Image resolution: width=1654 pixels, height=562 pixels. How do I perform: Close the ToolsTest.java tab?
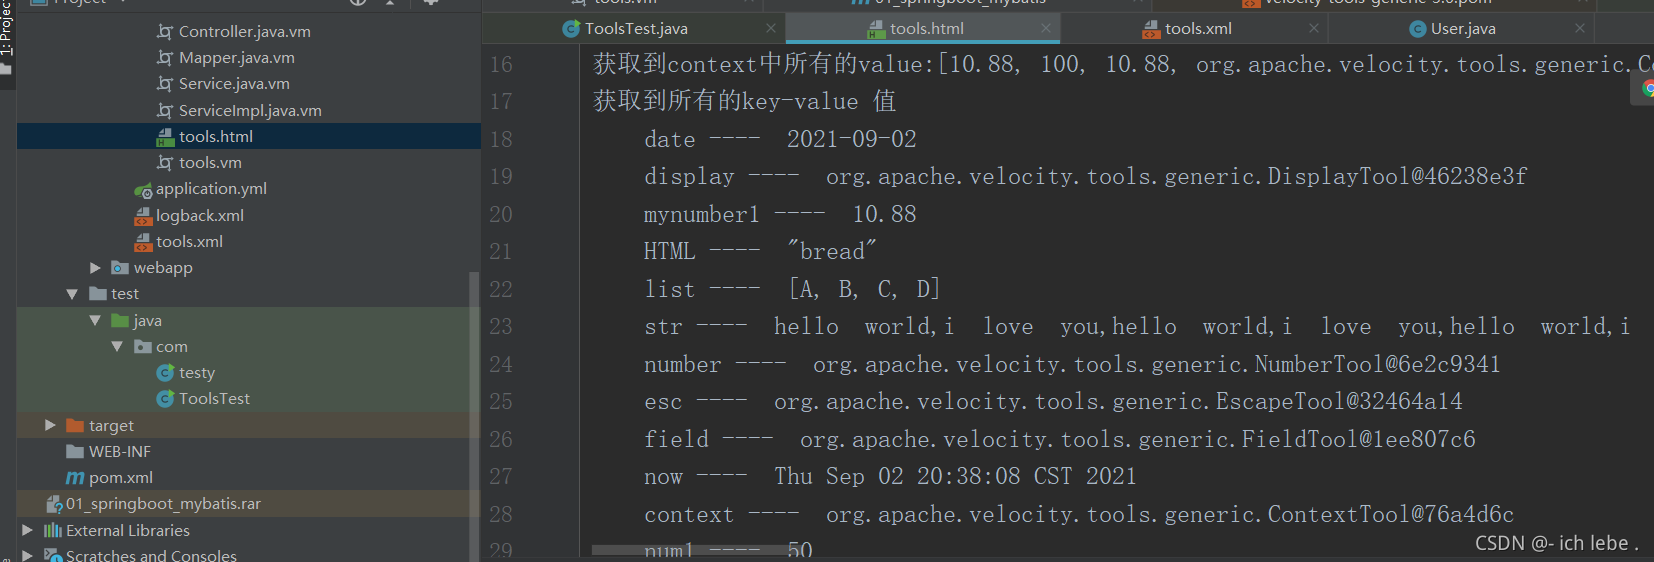click(x=770, y=28)
